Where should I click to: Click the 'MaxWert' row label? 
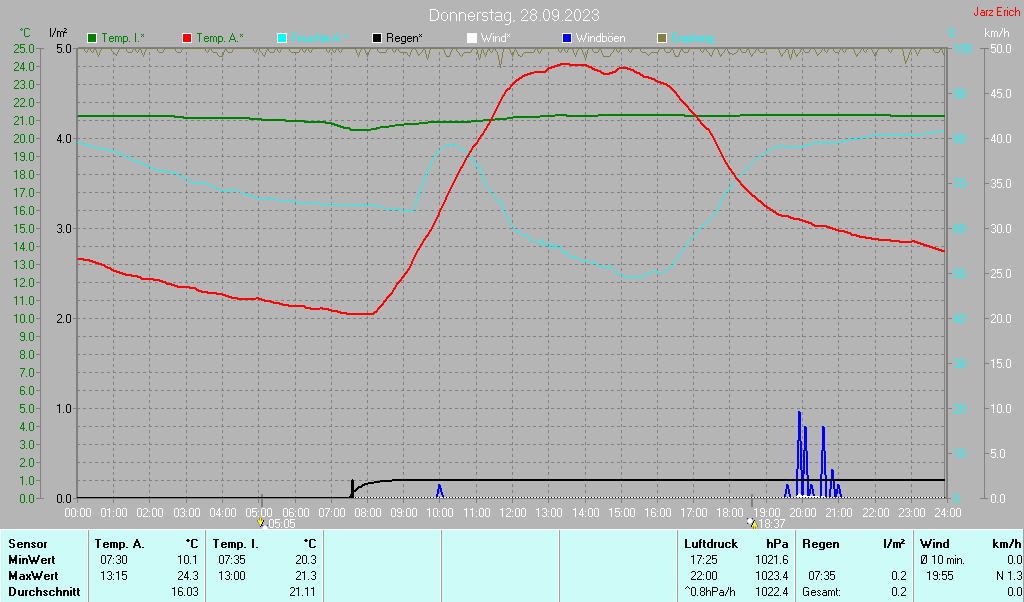click(33, 577)
